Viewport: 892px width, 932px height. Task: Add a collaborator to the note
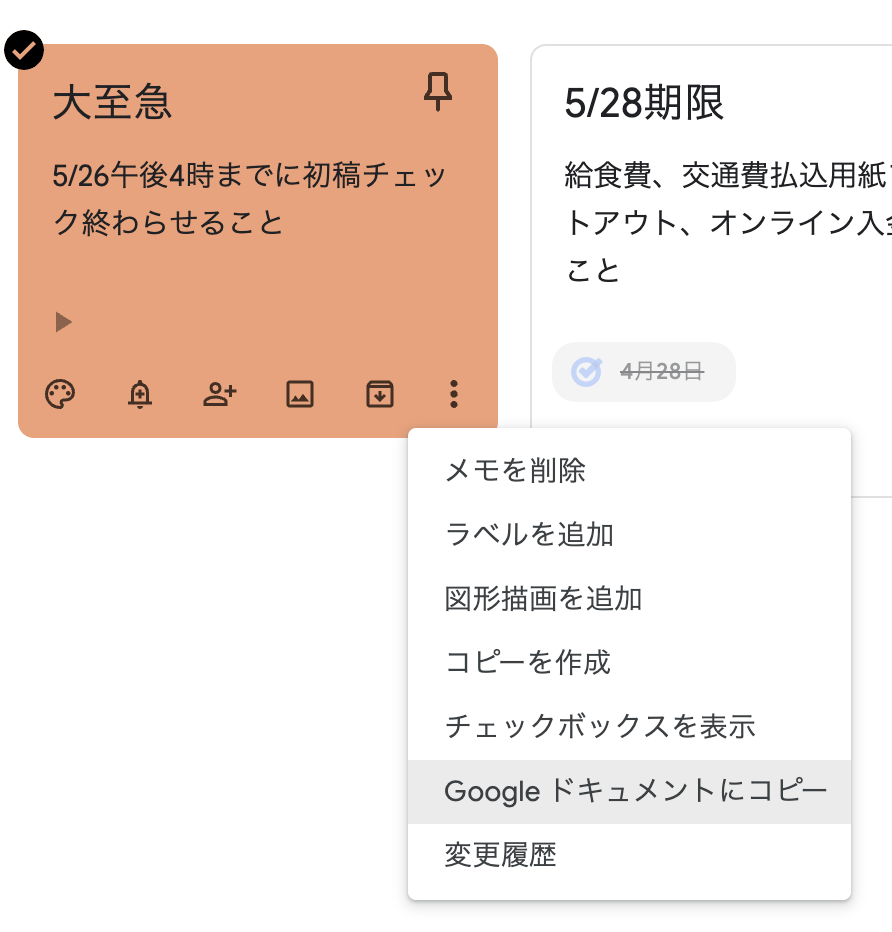coord(220,394)
